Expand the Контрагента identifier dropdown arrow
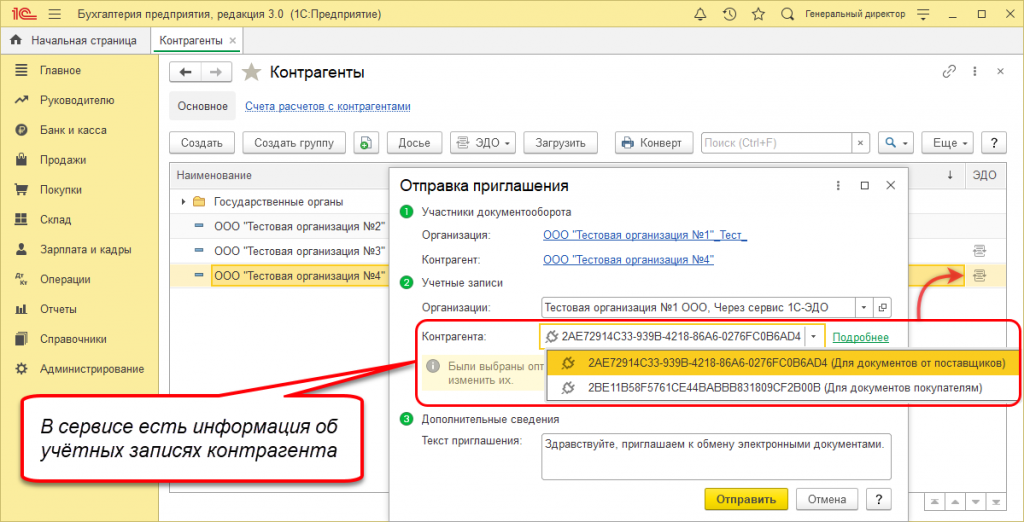 point(814,337)
